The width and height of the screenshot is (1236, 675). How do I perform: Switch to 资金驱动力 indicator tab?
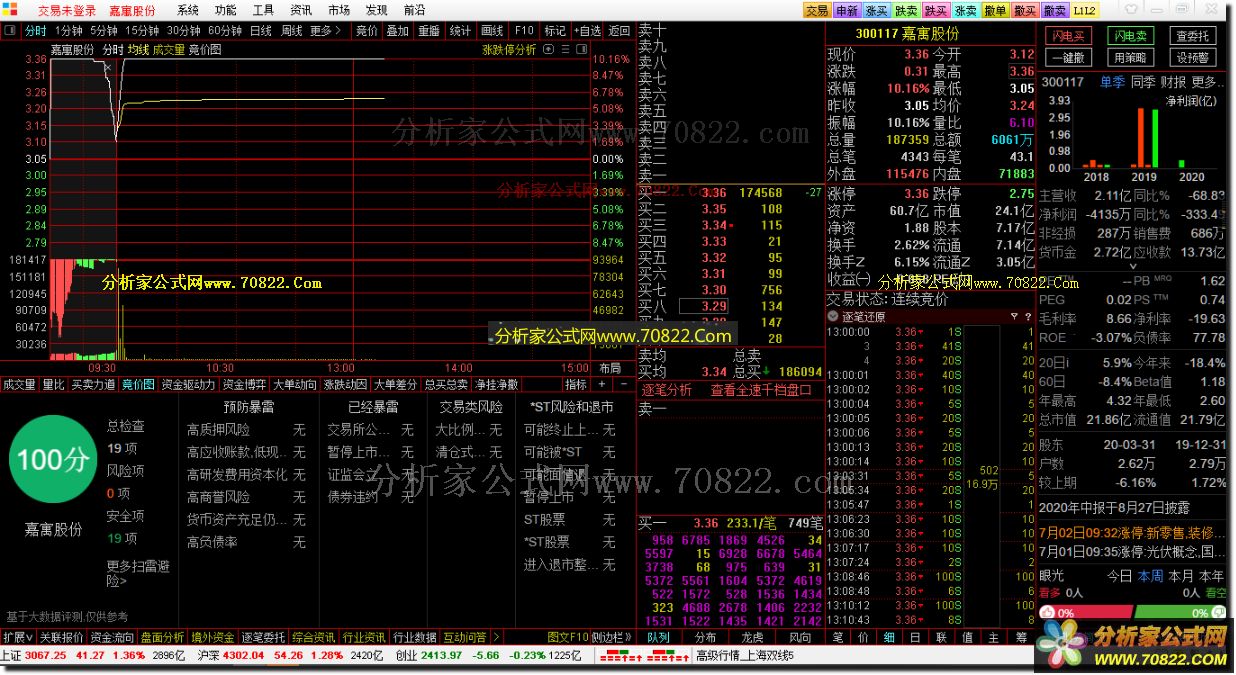click(x=188, y=384)
